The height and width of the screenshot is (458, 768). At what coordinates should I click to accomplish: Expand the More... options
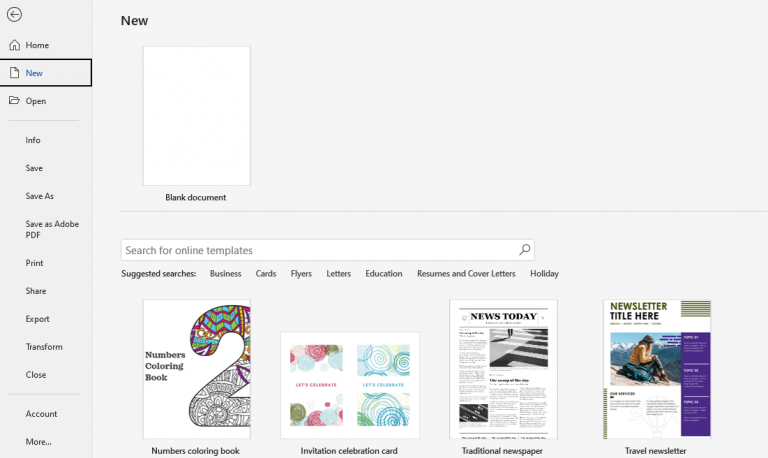38,441
